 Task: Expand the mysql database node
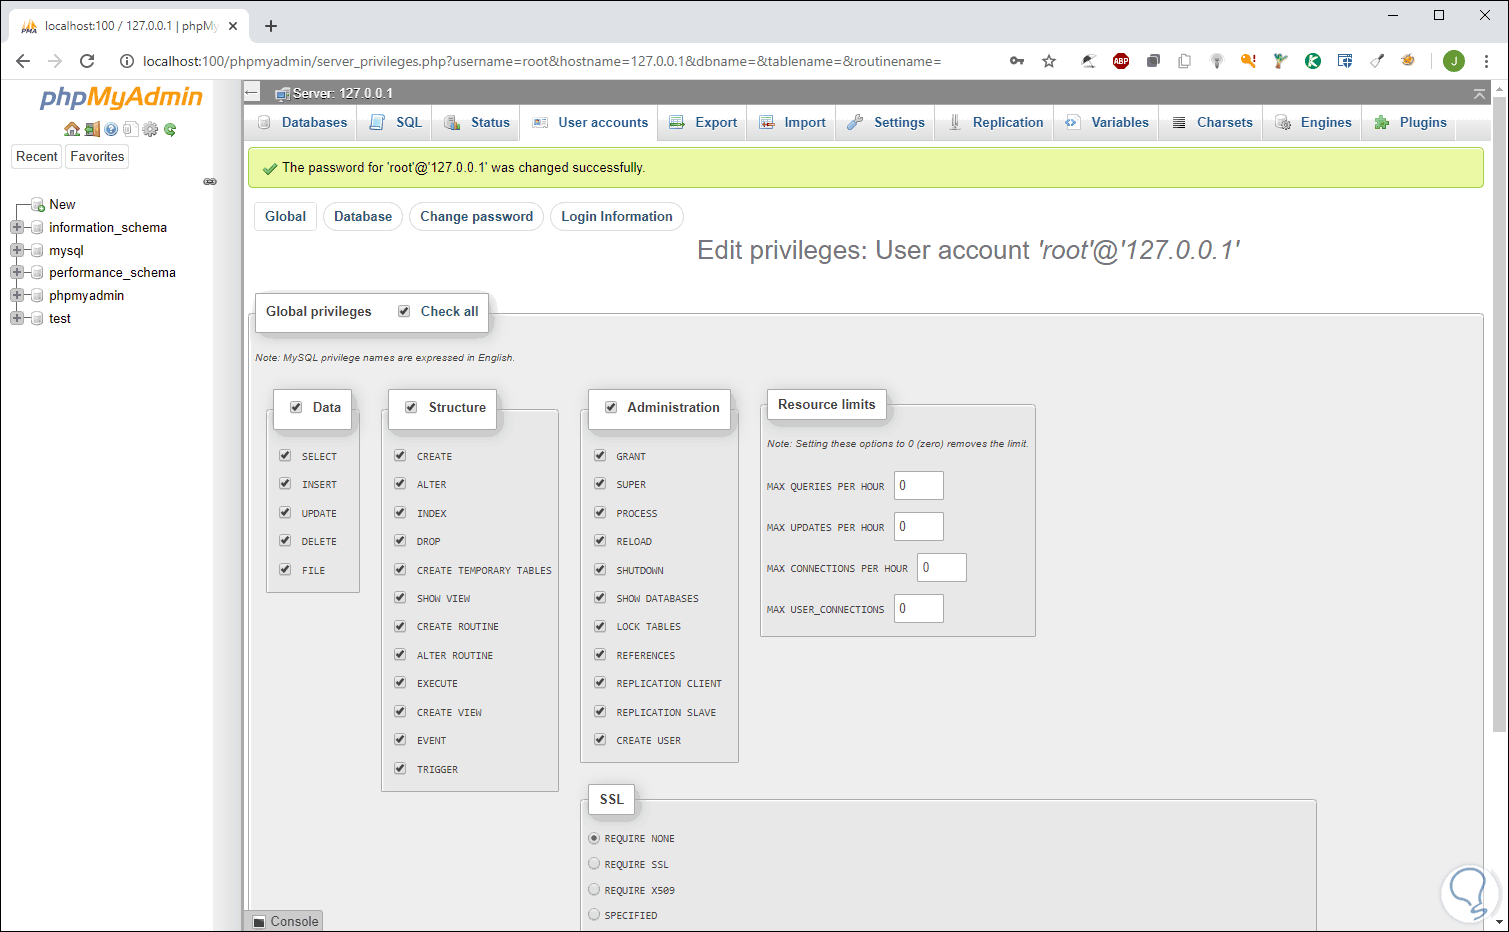click(17, 250)
